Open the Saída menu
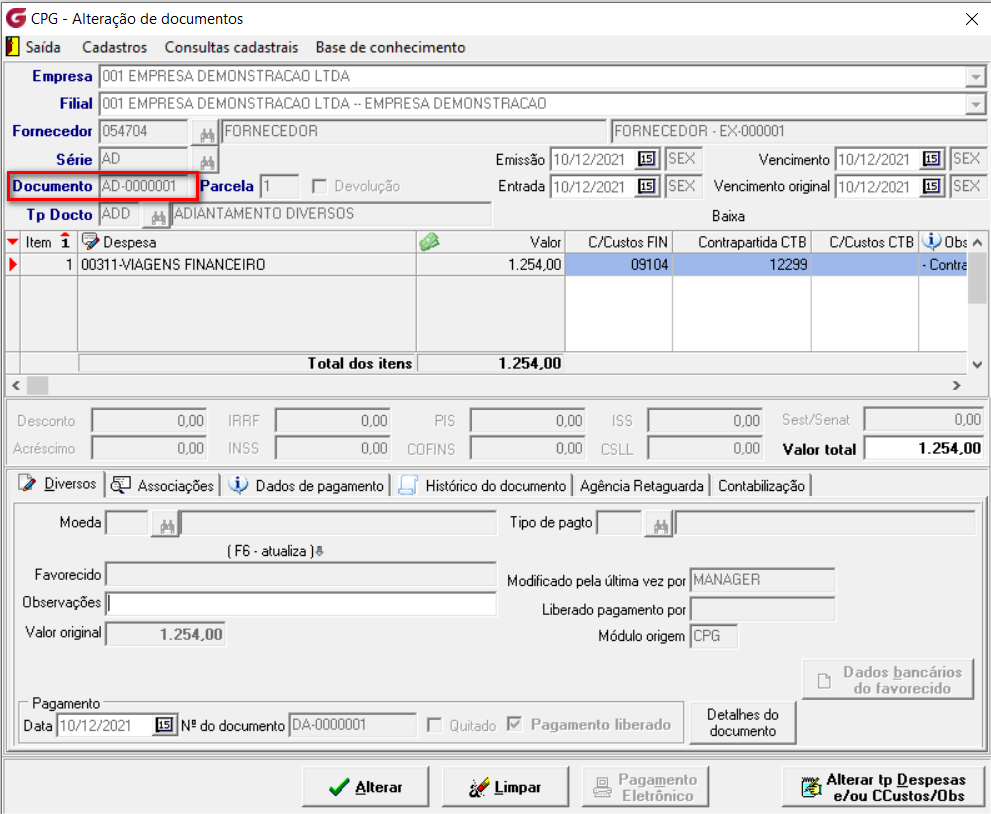This screenshot has width=991, height=814. (x=43, y=47)
